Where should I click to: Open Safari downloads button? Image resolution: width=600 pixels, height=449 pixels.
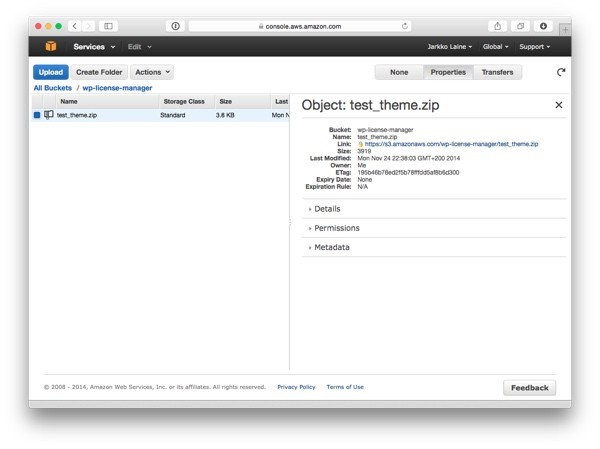point(543,26)
